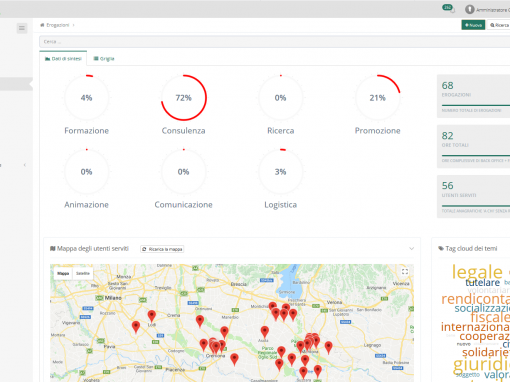Open the Amministratore user avatar menu
Viewport: 510px width, 382px height.
pos(470,9)
